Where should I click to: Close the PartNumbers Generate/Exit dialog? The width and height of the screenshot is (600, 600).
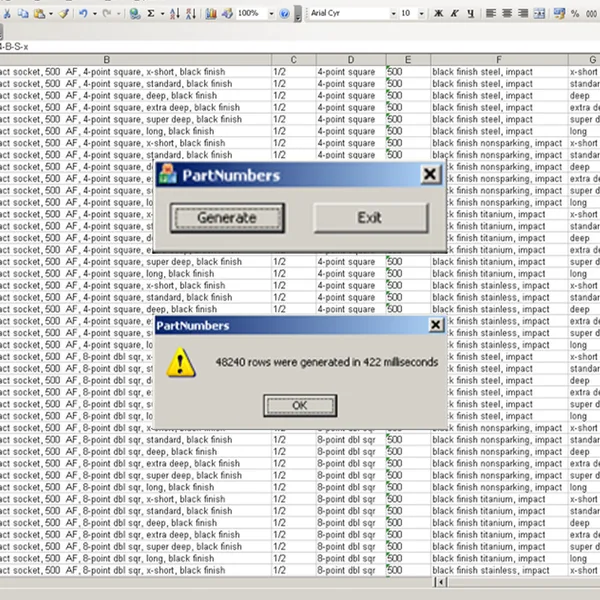(x=430, y=174)
